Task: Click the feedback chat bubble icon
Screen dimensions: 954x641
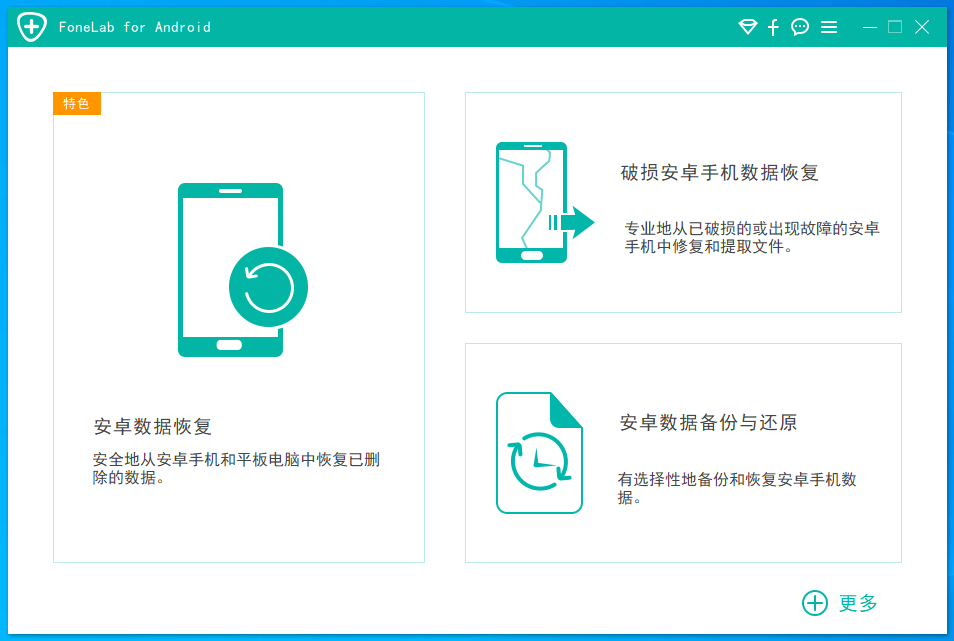Action: click(800, 28)
